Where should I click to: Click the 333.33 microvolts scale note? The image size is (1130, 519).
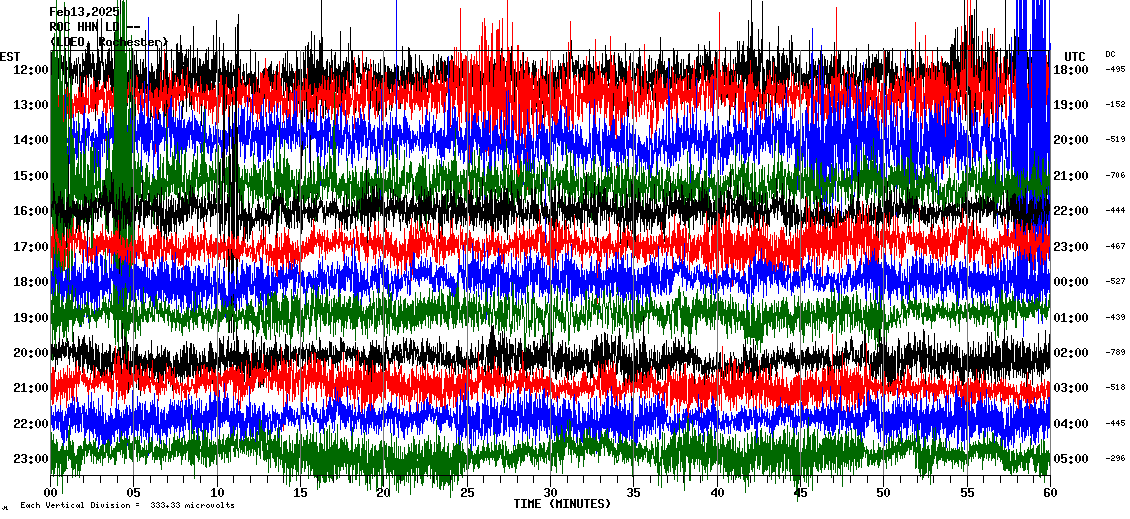tap(127, 505)
